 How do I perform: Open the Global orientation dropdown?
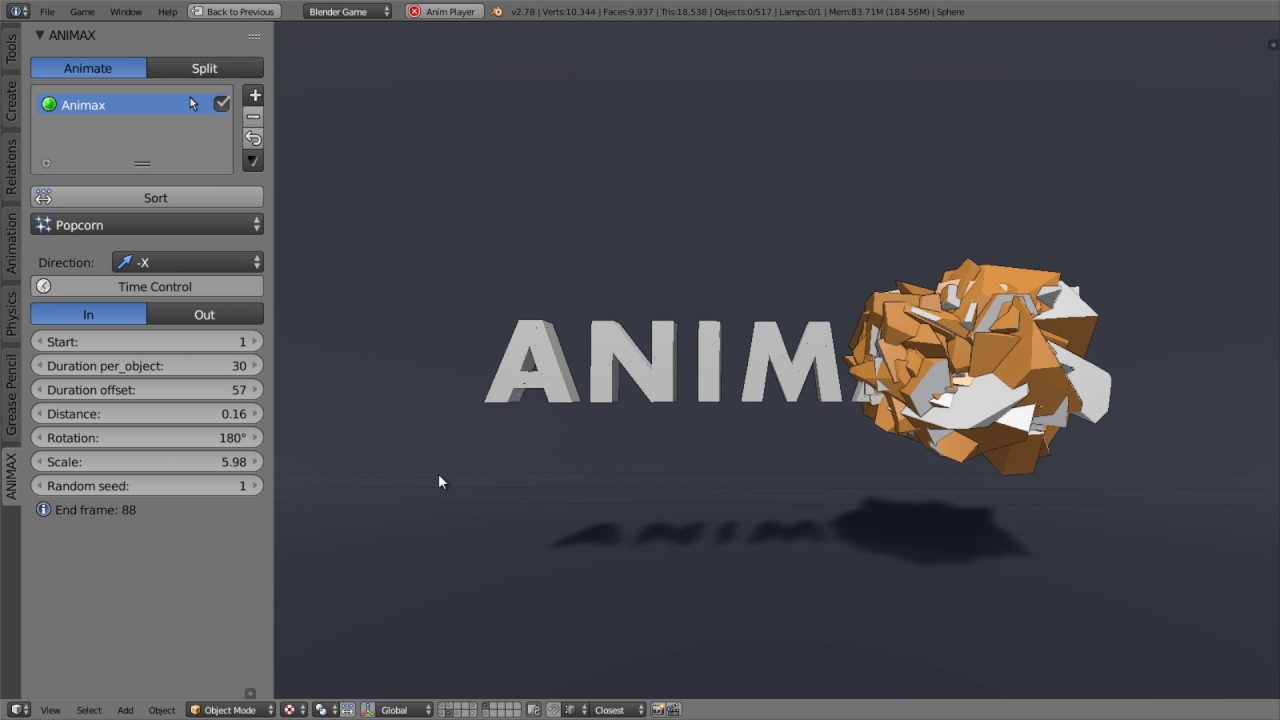tap(404, 710)
